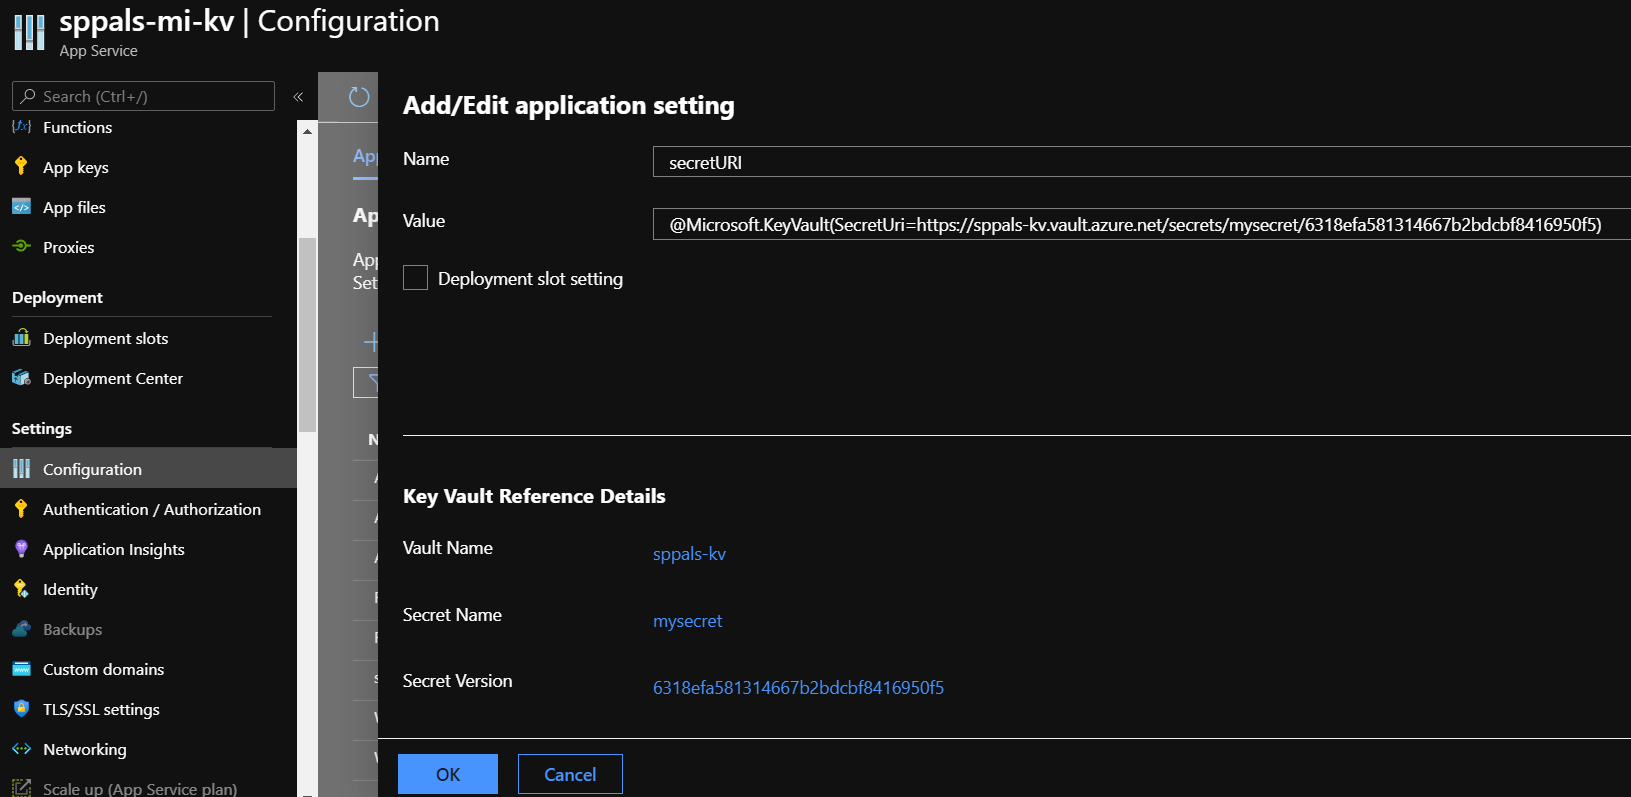Click the Backups cloud icon
The width and height of the screenshot is (1631, 797).
[x=21, y=629]
